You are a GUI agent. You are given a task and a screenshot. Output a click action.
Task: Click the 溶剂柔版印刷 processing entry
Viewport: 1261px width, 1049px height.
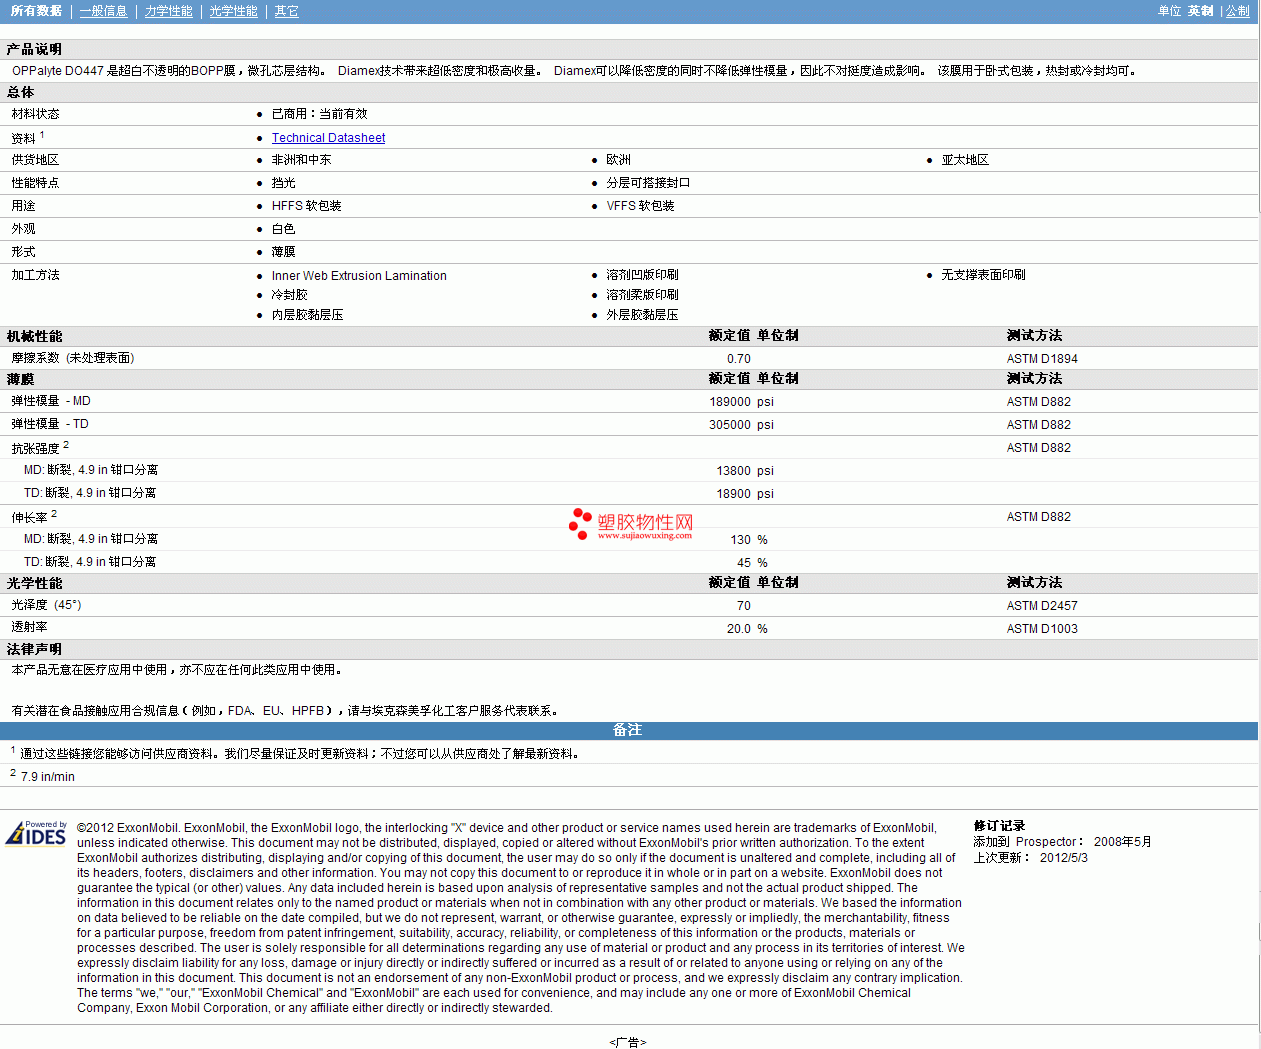(642, 295)
